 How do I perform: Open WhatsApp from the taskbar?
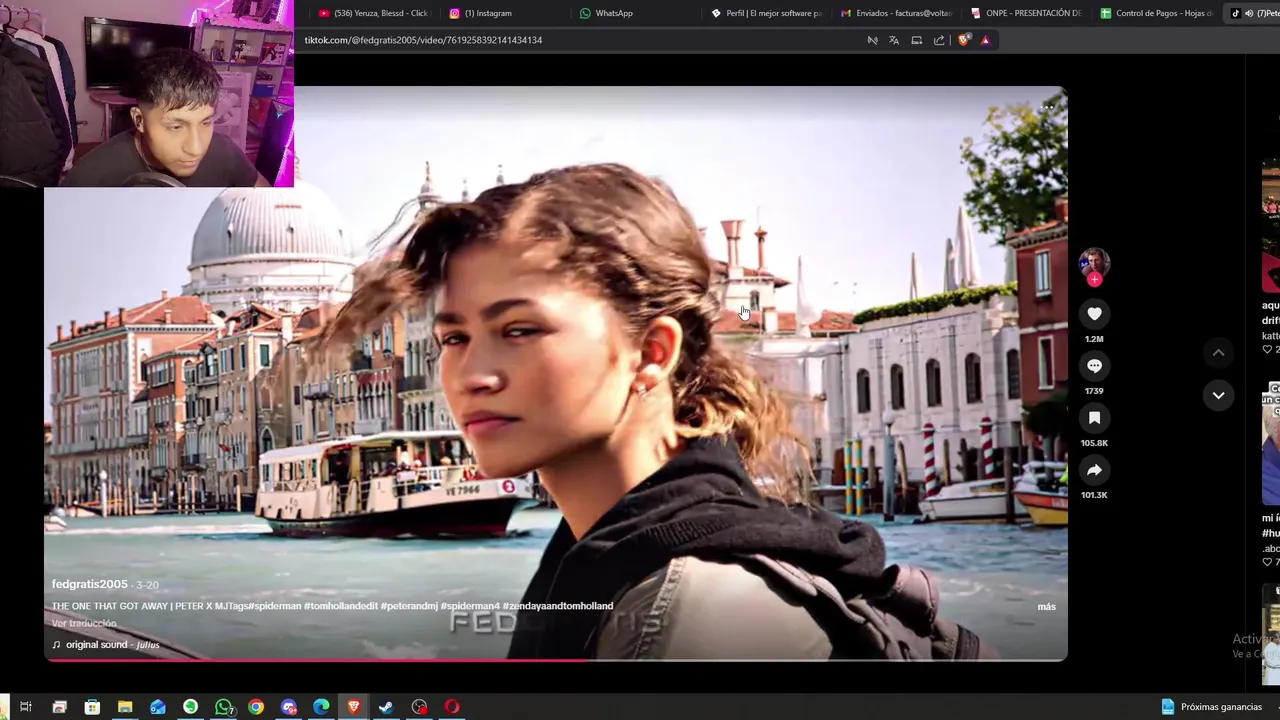[224, 707]
